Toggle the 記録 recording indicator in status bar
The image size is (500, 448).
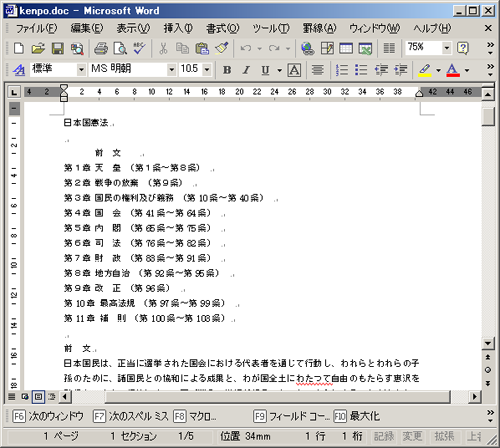(x=384, y=436)
